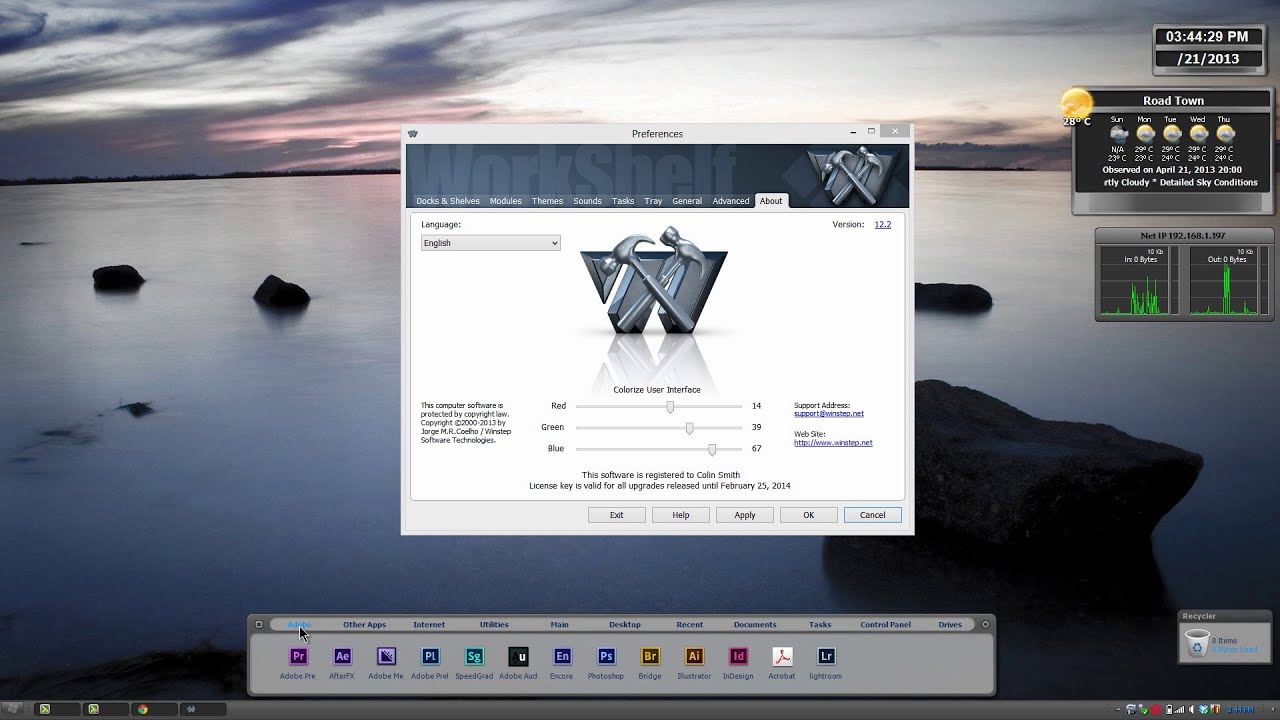The image size is (1280, 720).
Task: Open the Control Panel shelf tab
Action: pos(886,625)
